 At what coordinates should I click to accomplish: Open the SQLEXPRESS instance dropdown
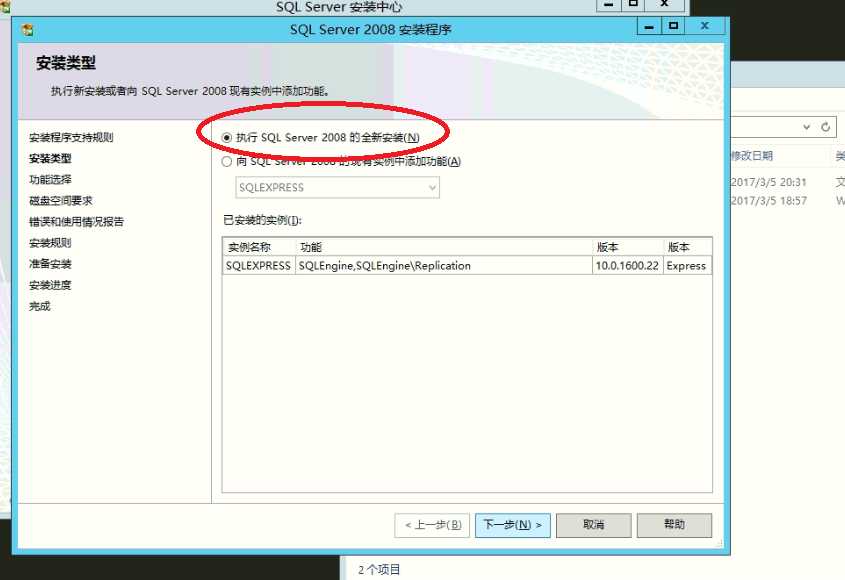[337, 188]
